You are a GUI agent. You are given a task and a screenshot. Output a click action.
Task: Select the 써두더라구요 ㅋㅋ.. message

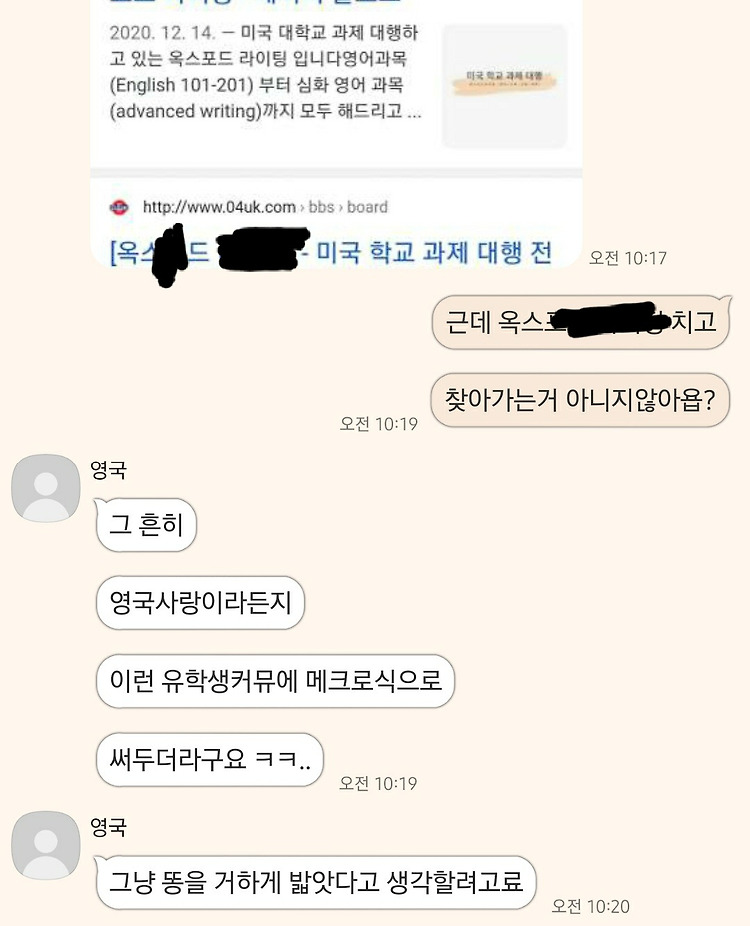pyautogui.click(x=210, y=759)
